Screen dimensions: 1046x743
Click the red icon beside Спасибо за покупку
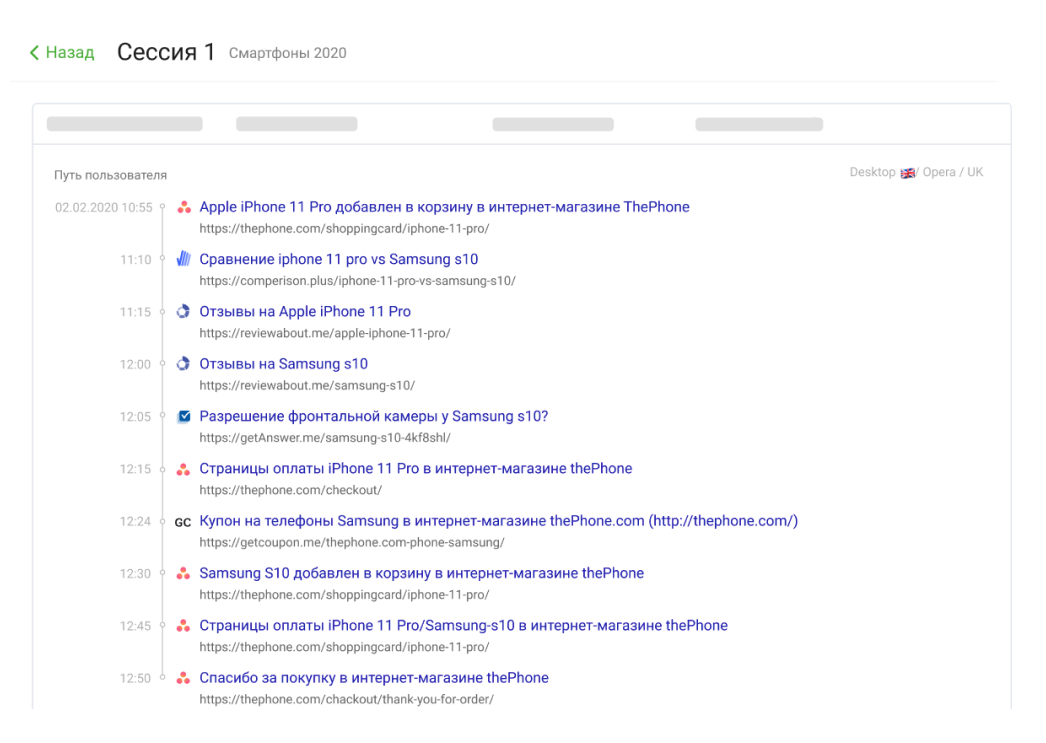(x=183, y=678)
